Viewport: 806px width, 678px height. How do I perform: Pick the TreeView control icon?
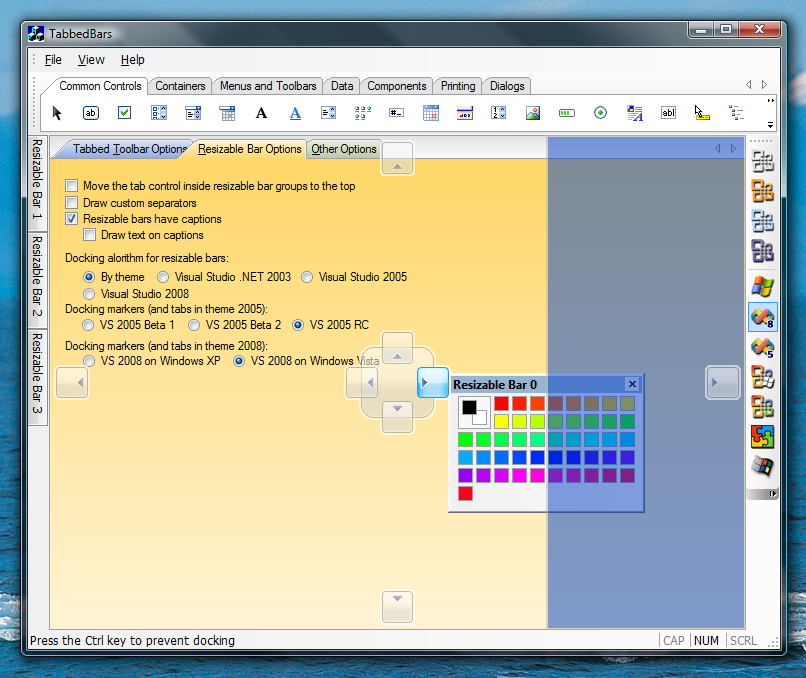(737, 113)
